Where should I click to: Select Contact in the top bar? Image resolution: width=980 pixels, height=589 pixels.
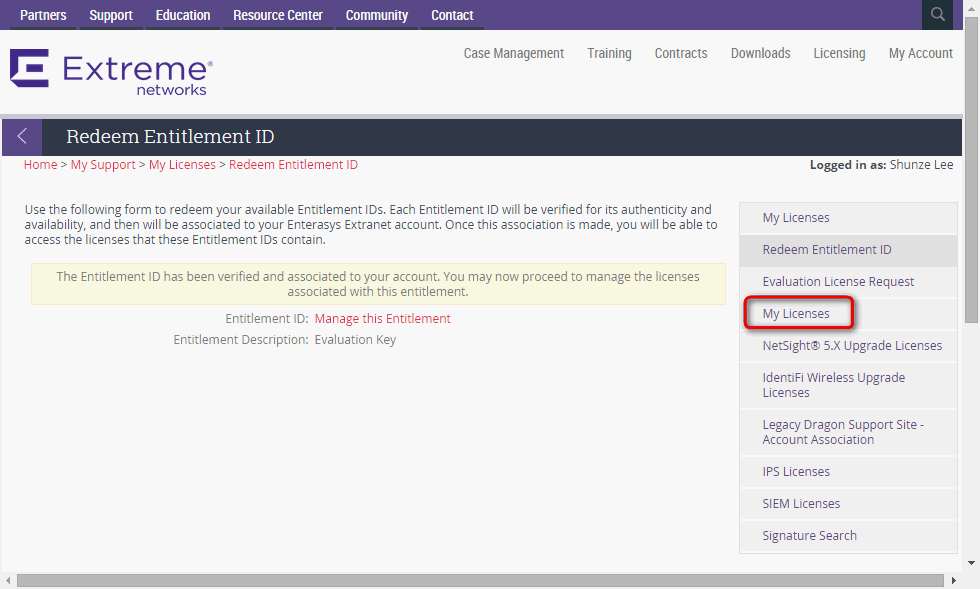[452, 15]
